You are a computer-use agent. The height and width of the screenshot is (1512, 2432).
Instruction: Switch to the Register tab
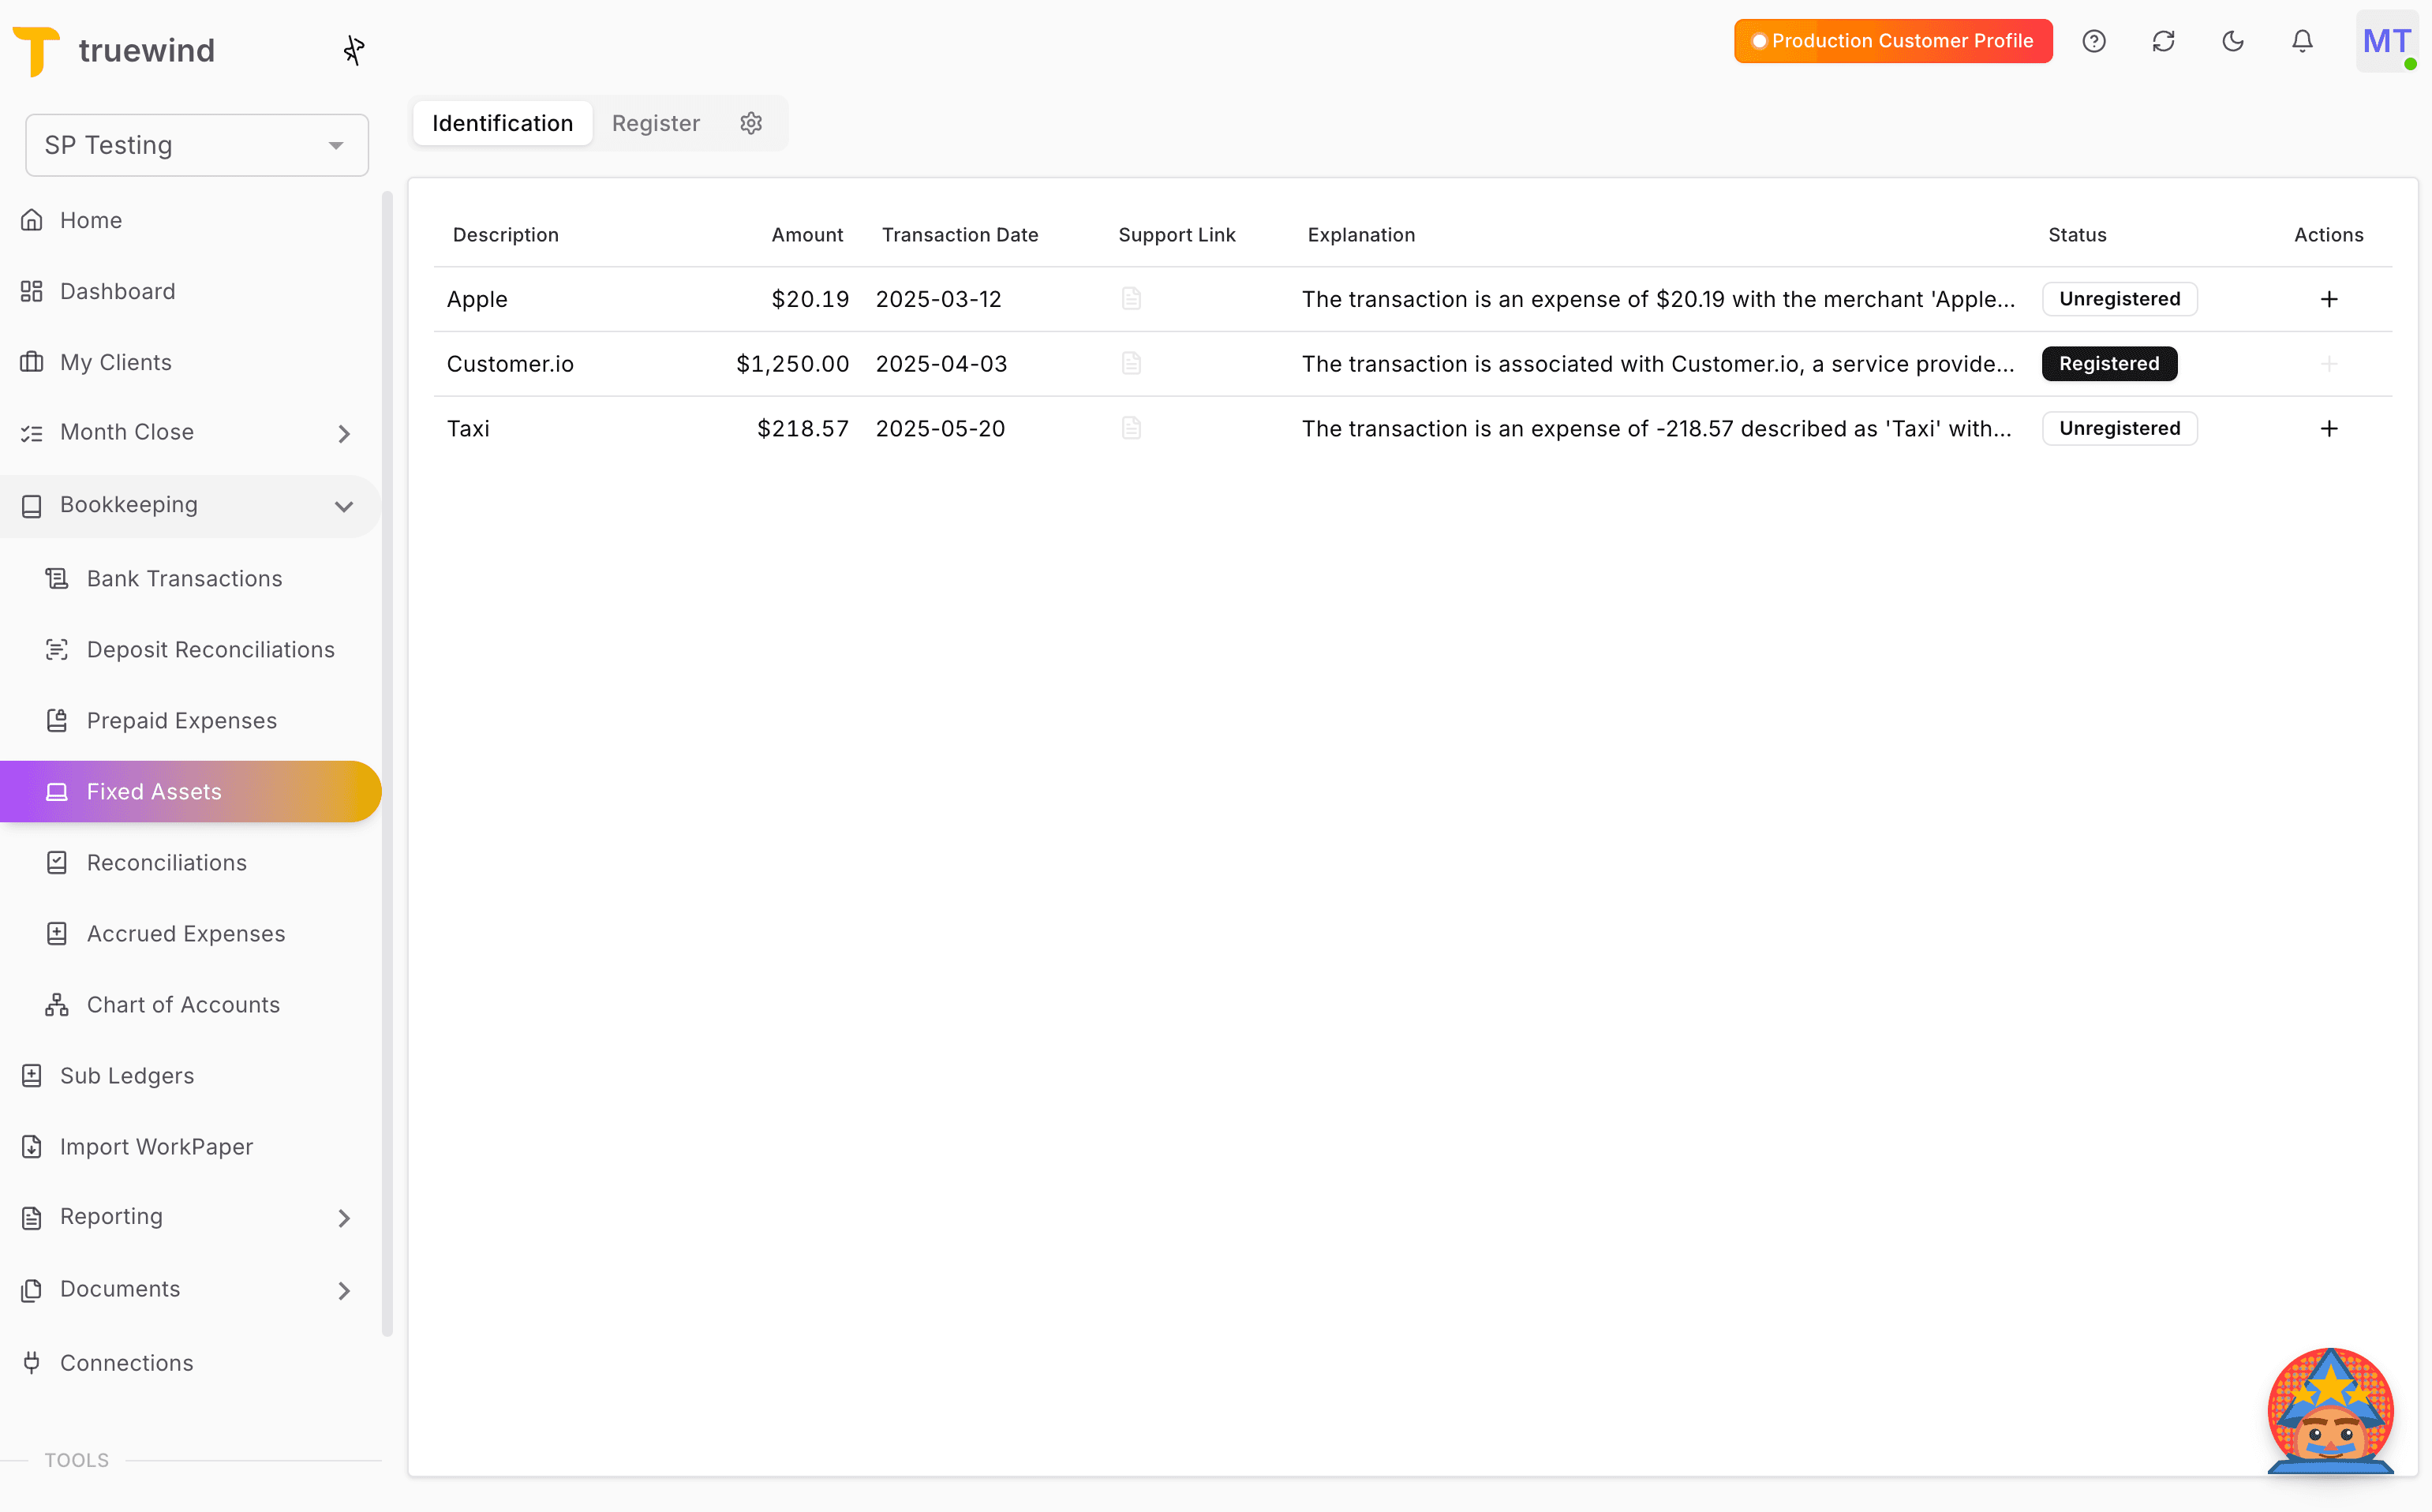click(x=656, y=123)
